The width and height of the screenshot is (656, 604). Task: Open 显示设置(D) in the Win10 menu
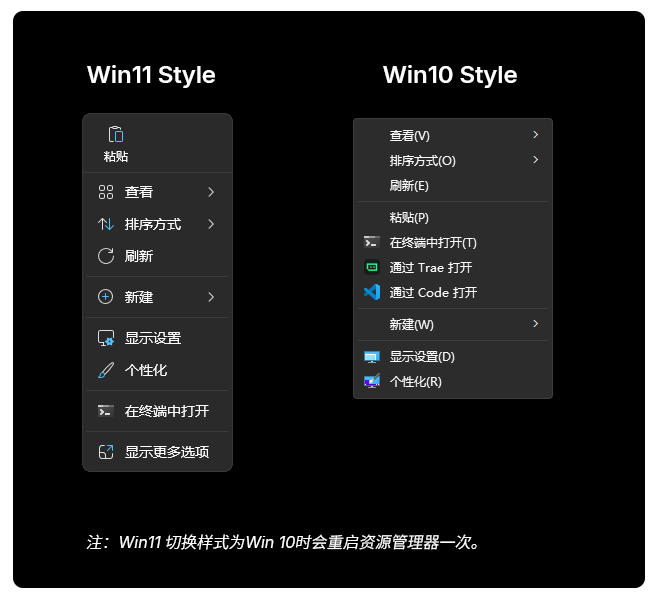point(453,357)
